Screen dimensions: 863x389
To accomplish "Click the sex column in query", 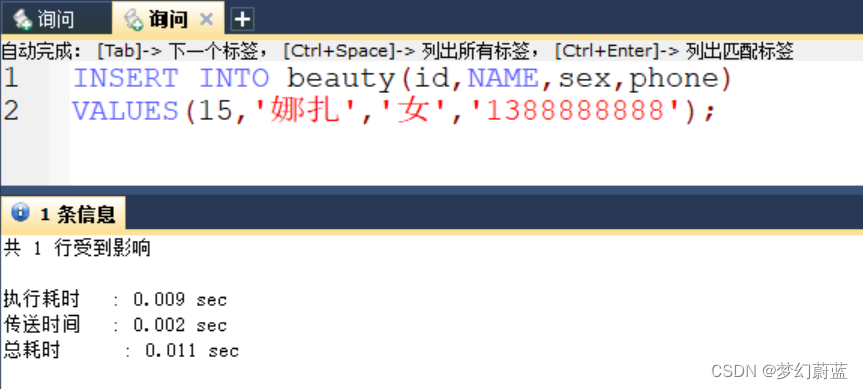I will tap(585, 80).
